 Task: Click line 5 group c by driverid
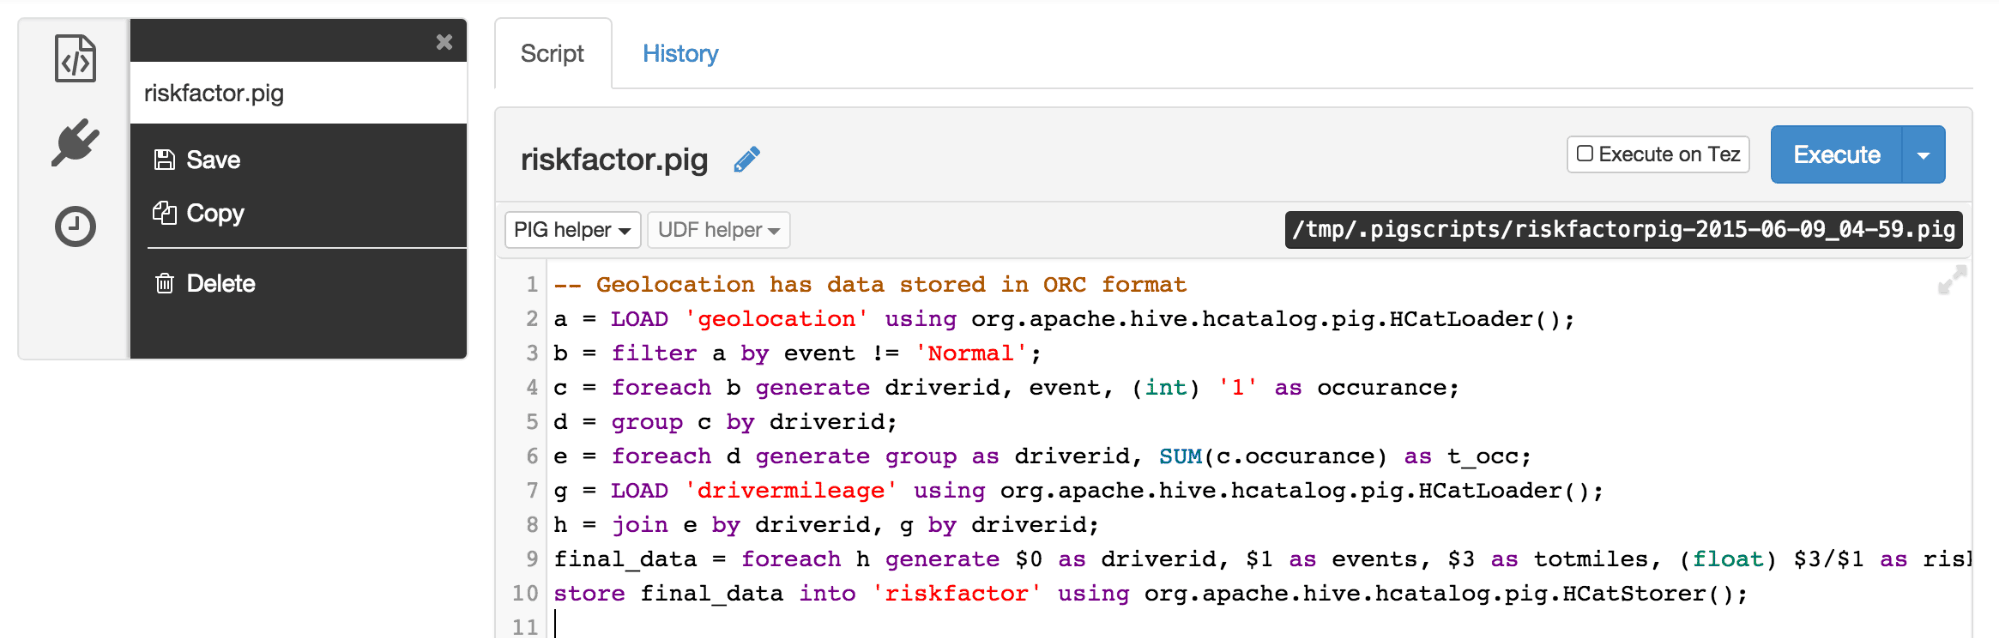(x=725, y=422)
